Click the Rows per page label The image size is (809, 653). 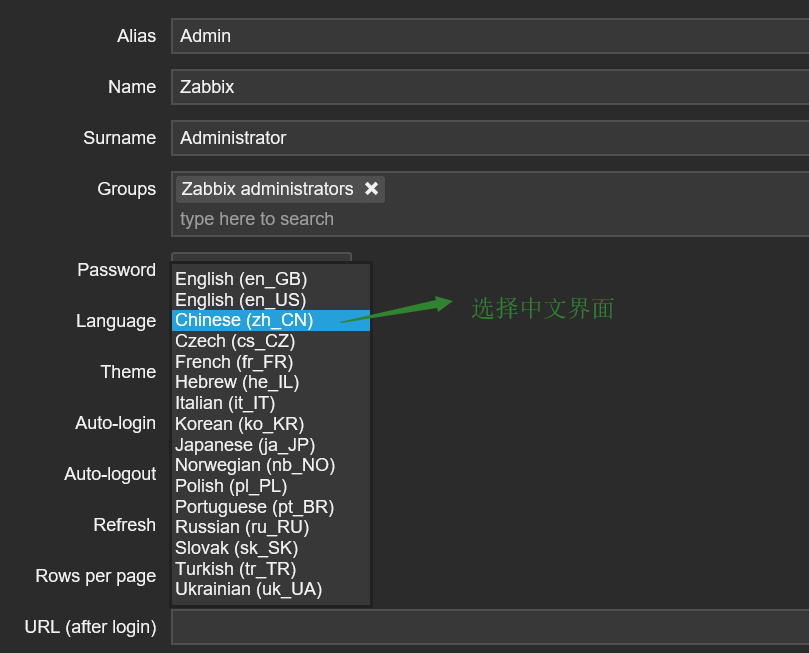tap(96, 576)
